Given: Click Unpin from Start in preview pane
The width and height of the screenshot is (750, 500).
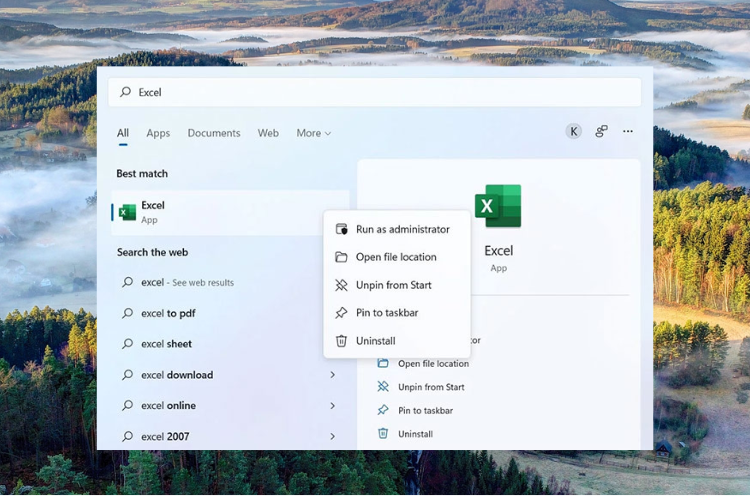Looking at the screenshot, I should [431, 387].
